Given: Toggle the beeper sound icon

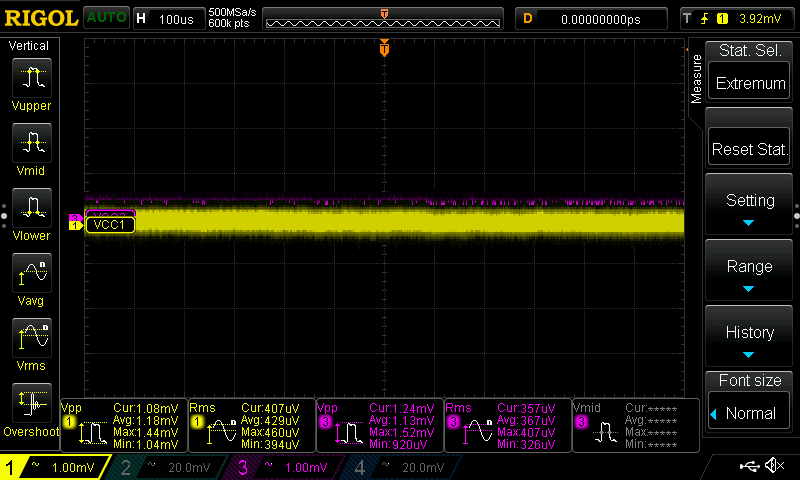Looking at the screenshot, I should [x=774, y=466].
